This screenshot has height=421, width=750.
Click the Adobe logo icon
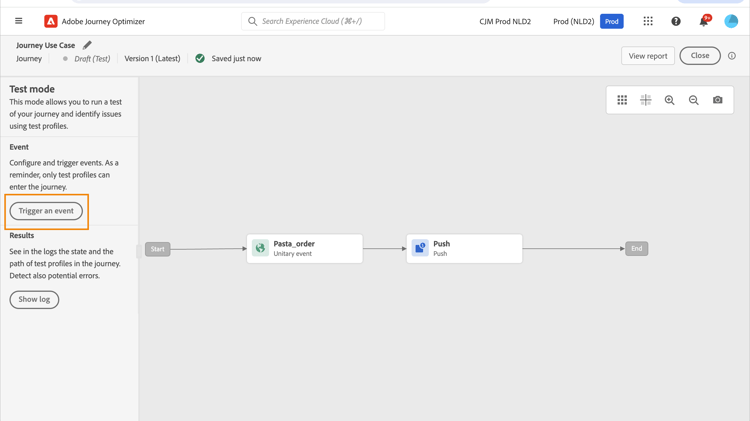click(51, 21)
